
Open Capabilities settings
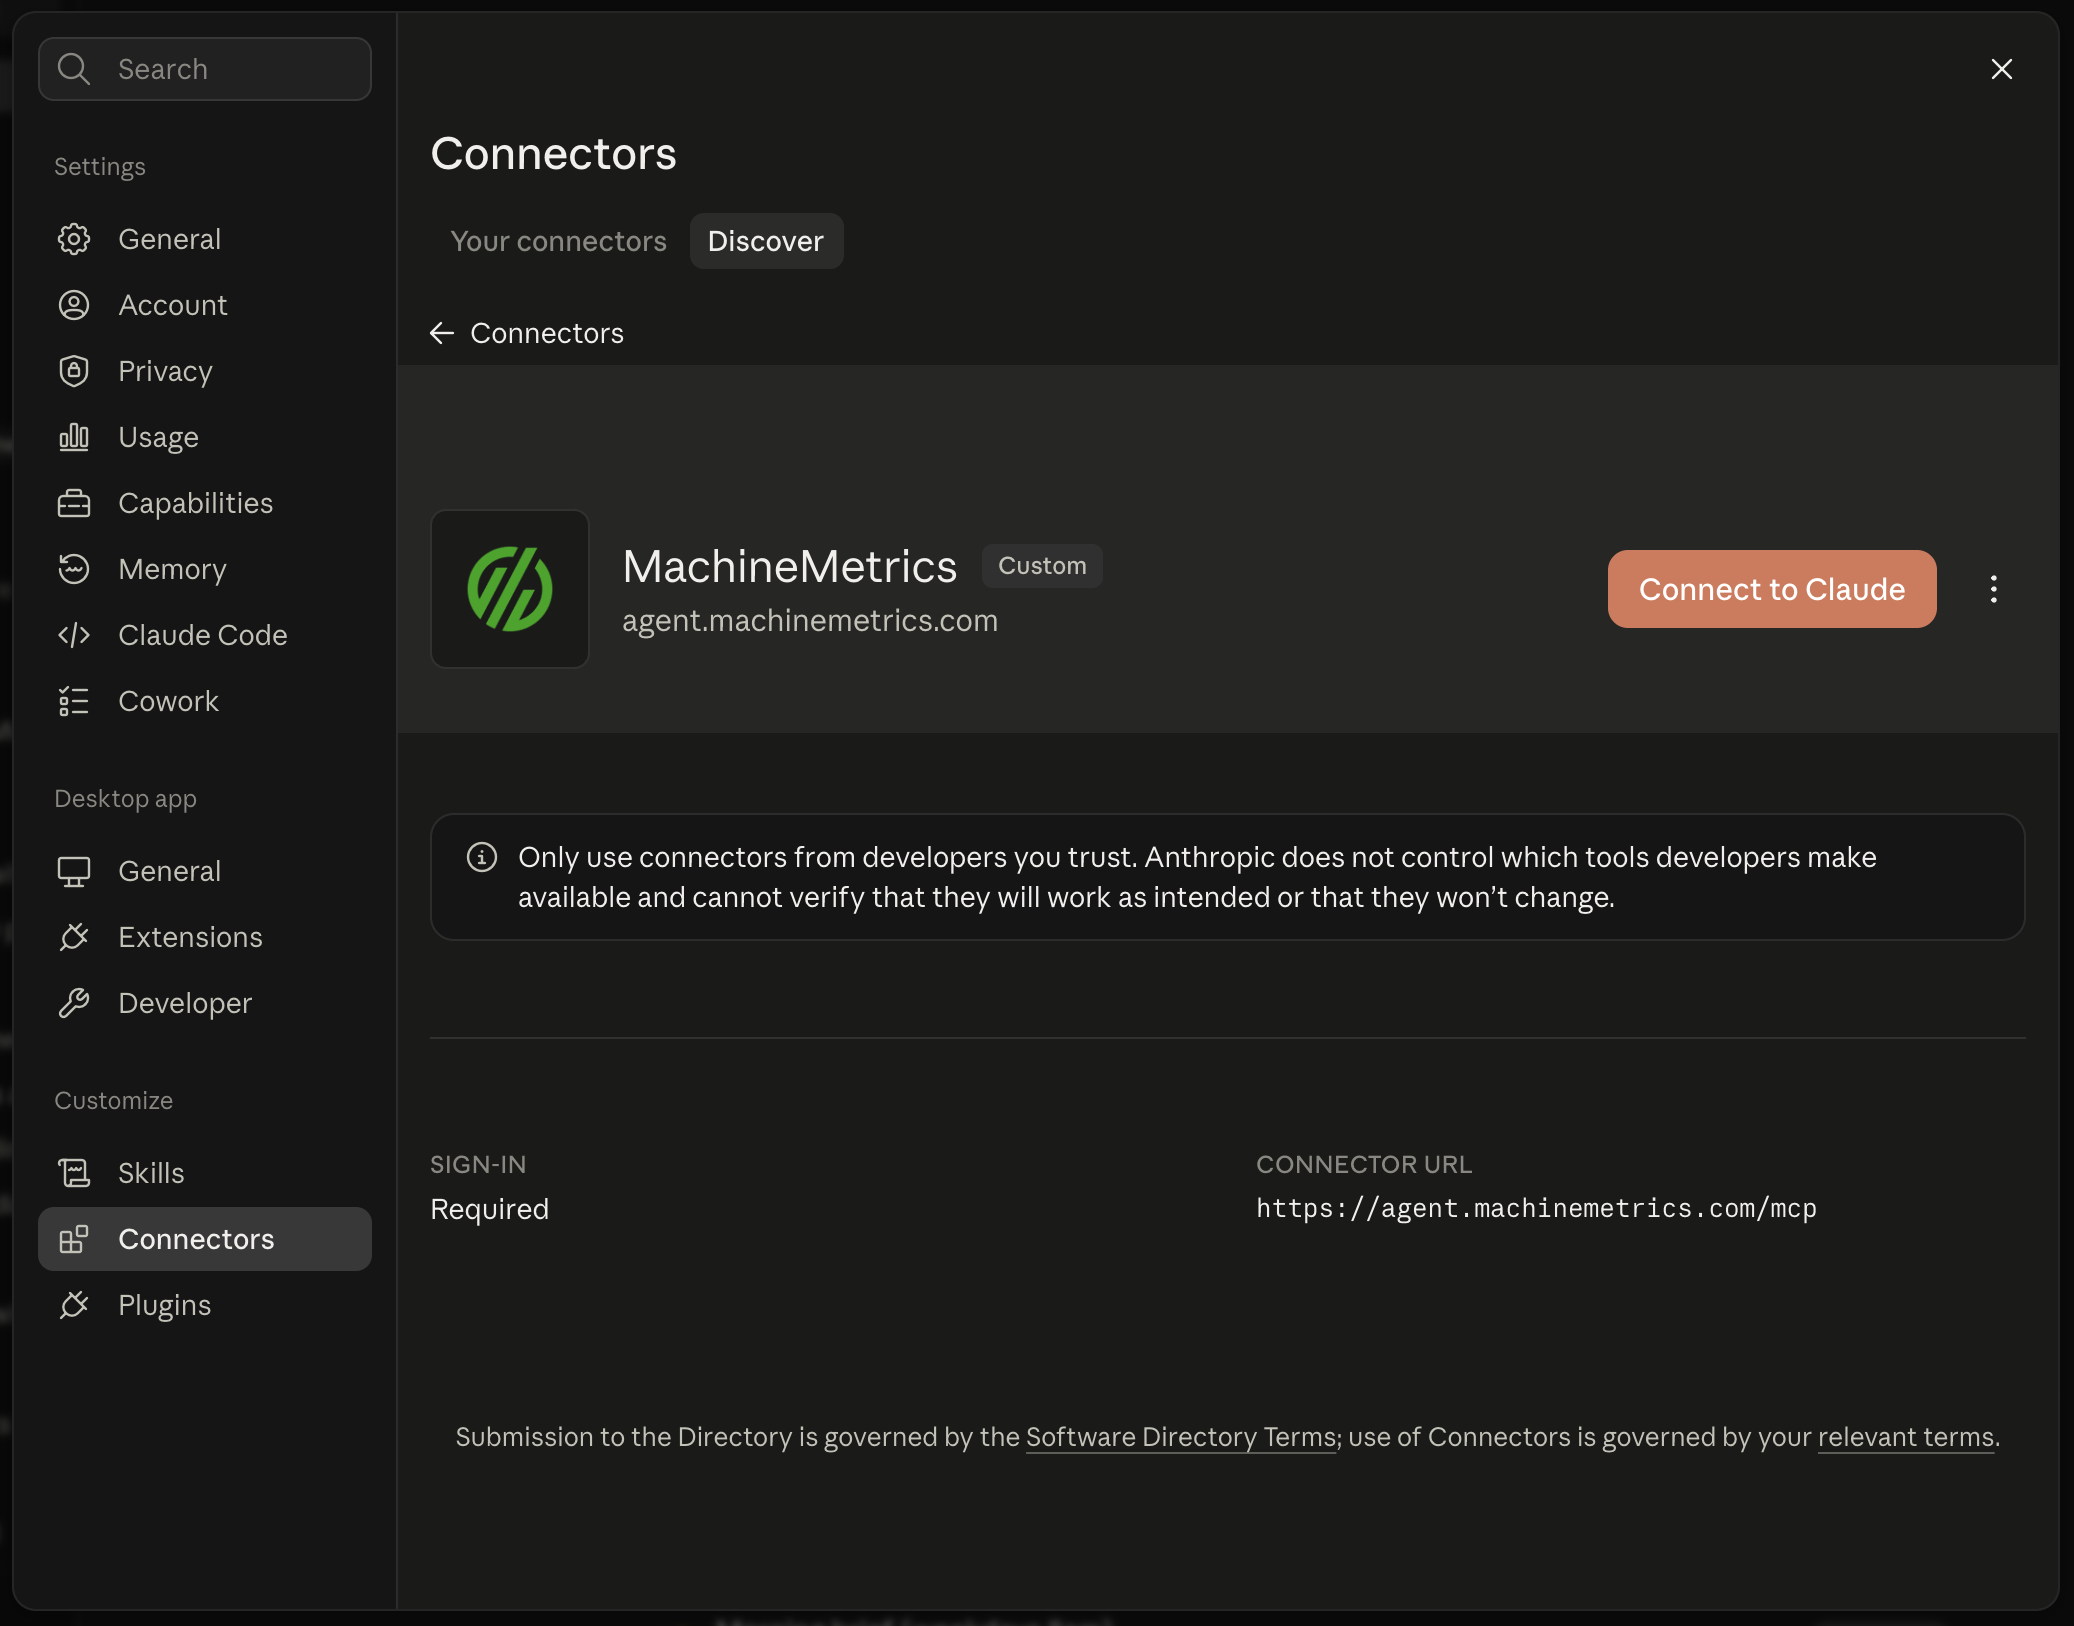(x=205, y=503)
